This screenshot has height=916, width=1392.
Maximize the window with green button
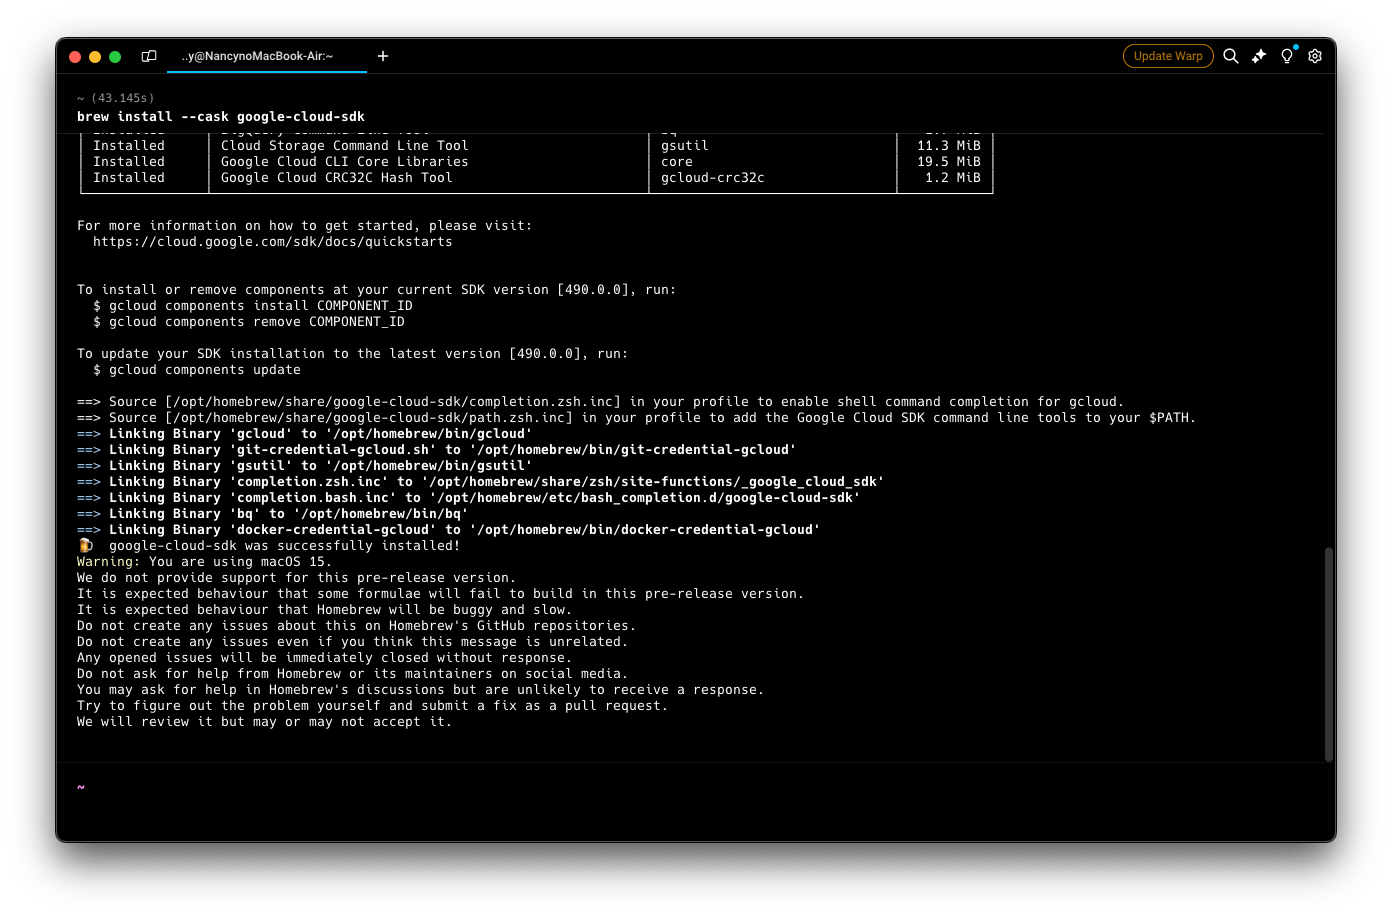pyautogui.click(x=115, y=57)
